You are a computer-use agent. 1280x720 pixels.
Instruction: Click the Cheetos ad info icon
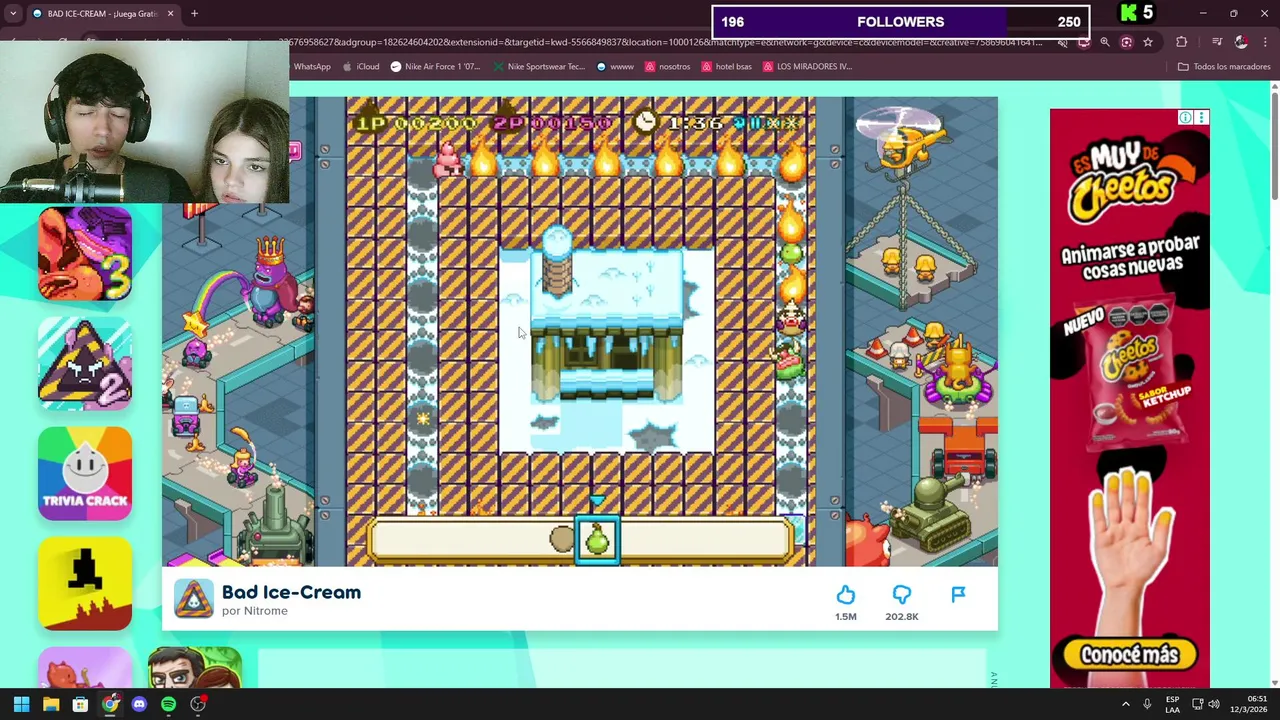point(1185,118)
